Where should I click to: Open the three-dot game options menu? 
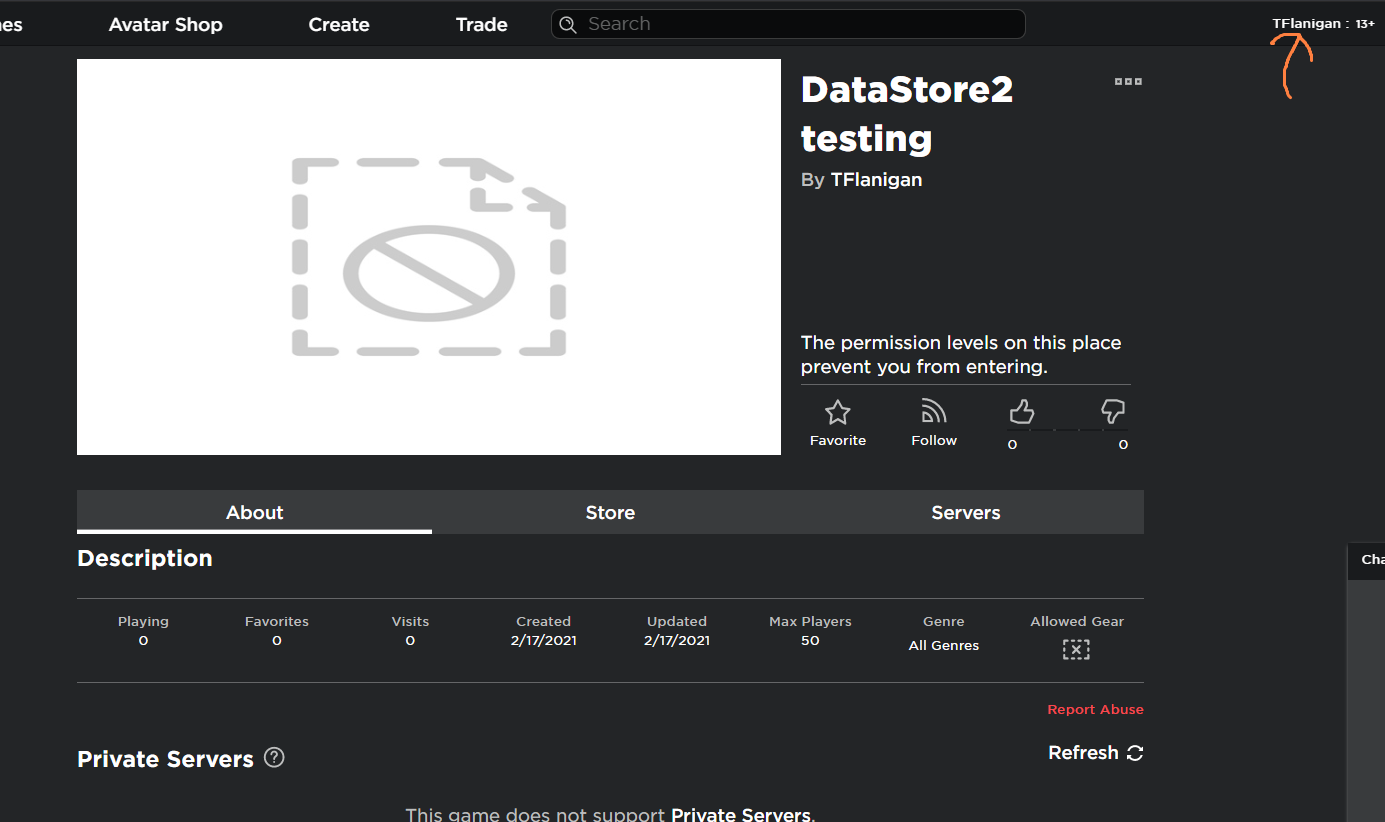[1128, 82]
